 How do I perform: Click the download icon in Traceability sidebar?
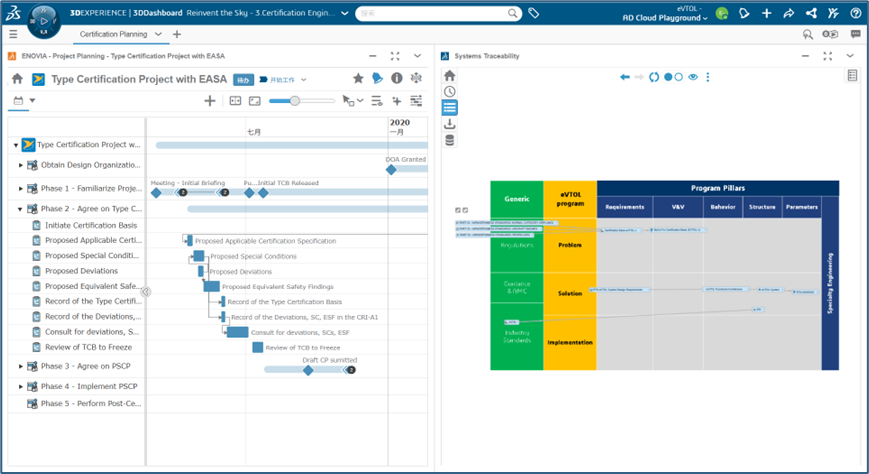coord(449,124)
